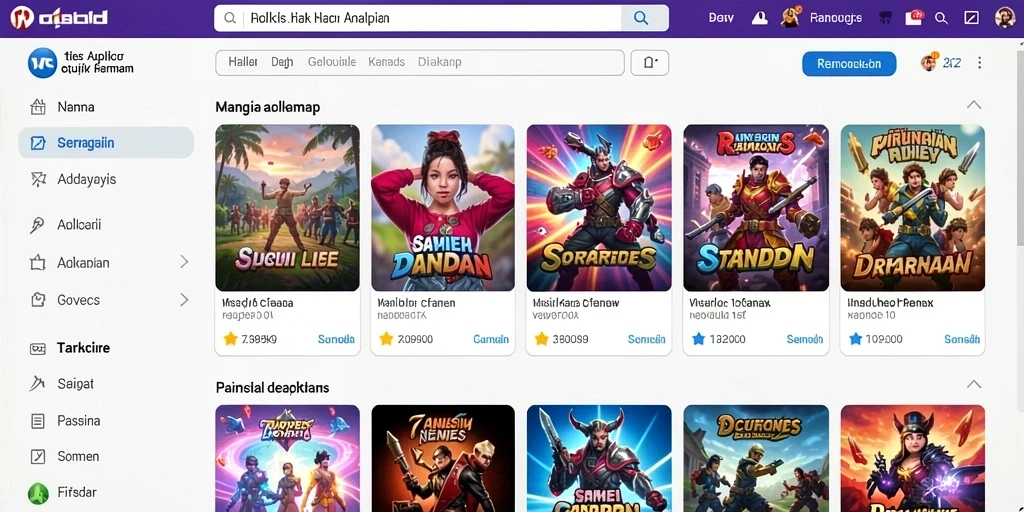Click the Sonoda link on first game card
Image resolution: width=1024 pixels, height=512 pixels.
(x=336, y=339)
